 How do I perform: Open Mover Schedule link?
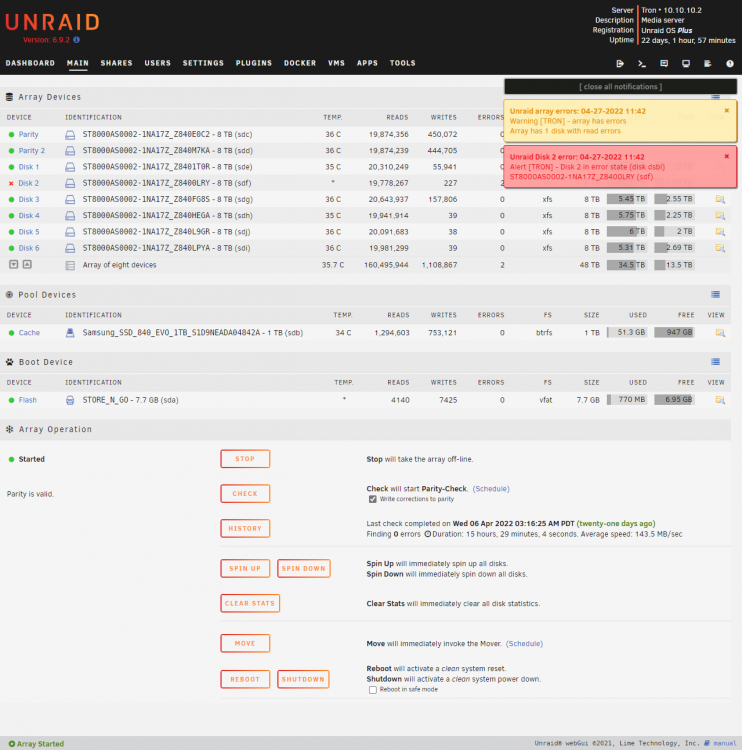click(524, 644)
